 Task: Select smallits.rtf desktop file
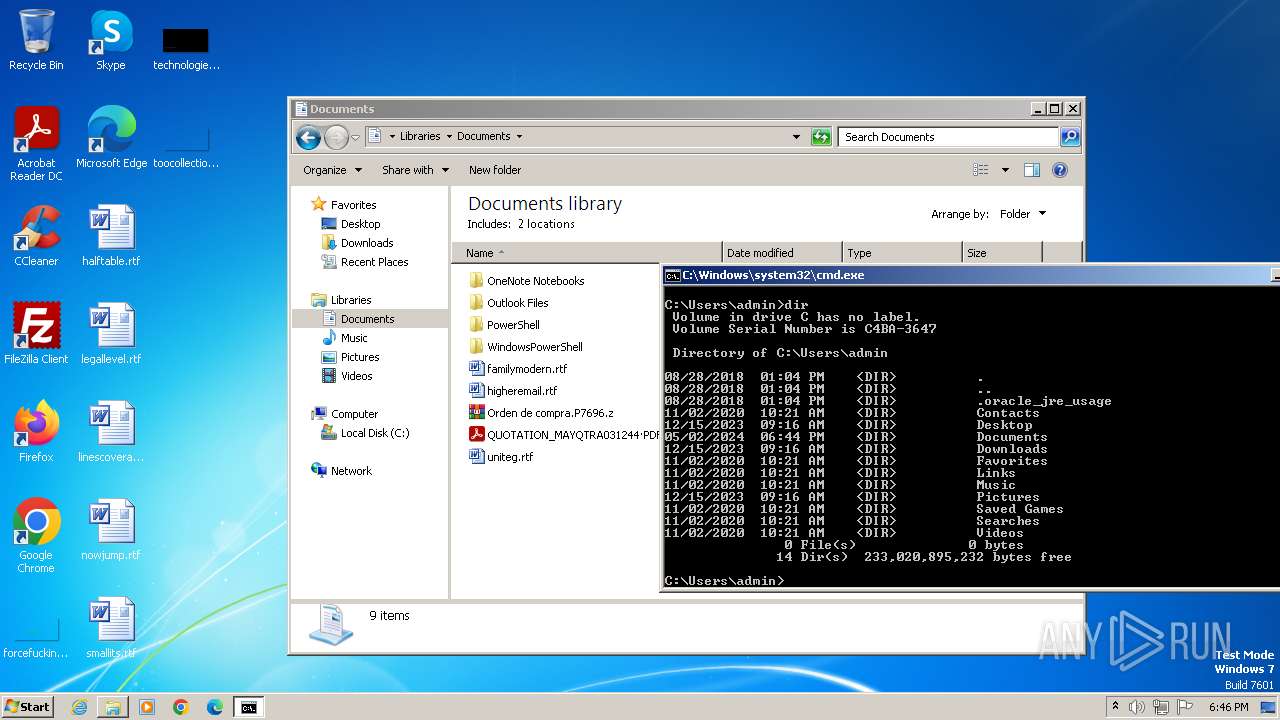110,628
